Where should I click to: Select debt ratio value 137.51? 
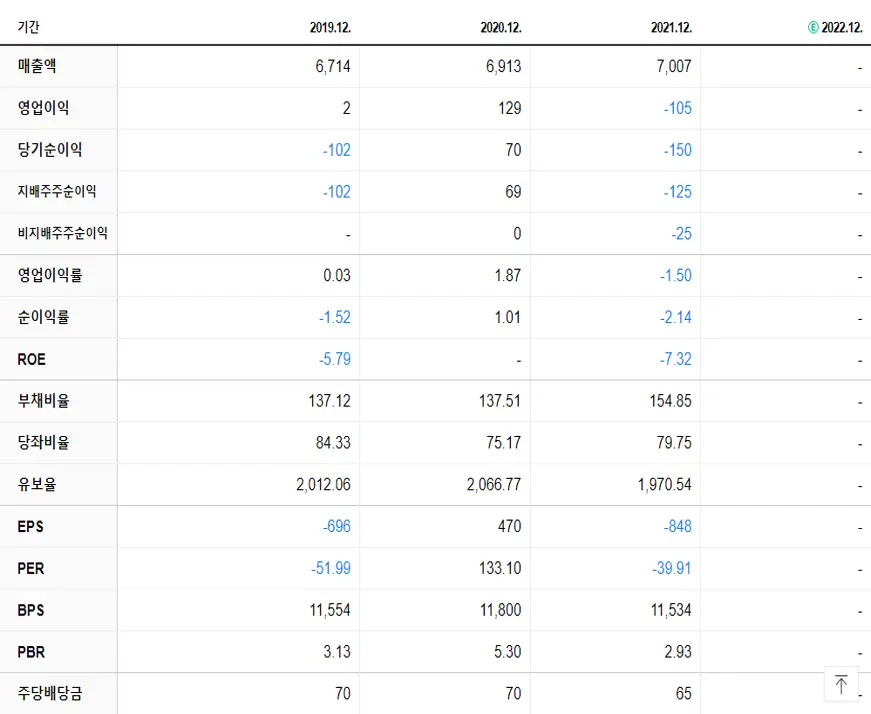[500, 401]
